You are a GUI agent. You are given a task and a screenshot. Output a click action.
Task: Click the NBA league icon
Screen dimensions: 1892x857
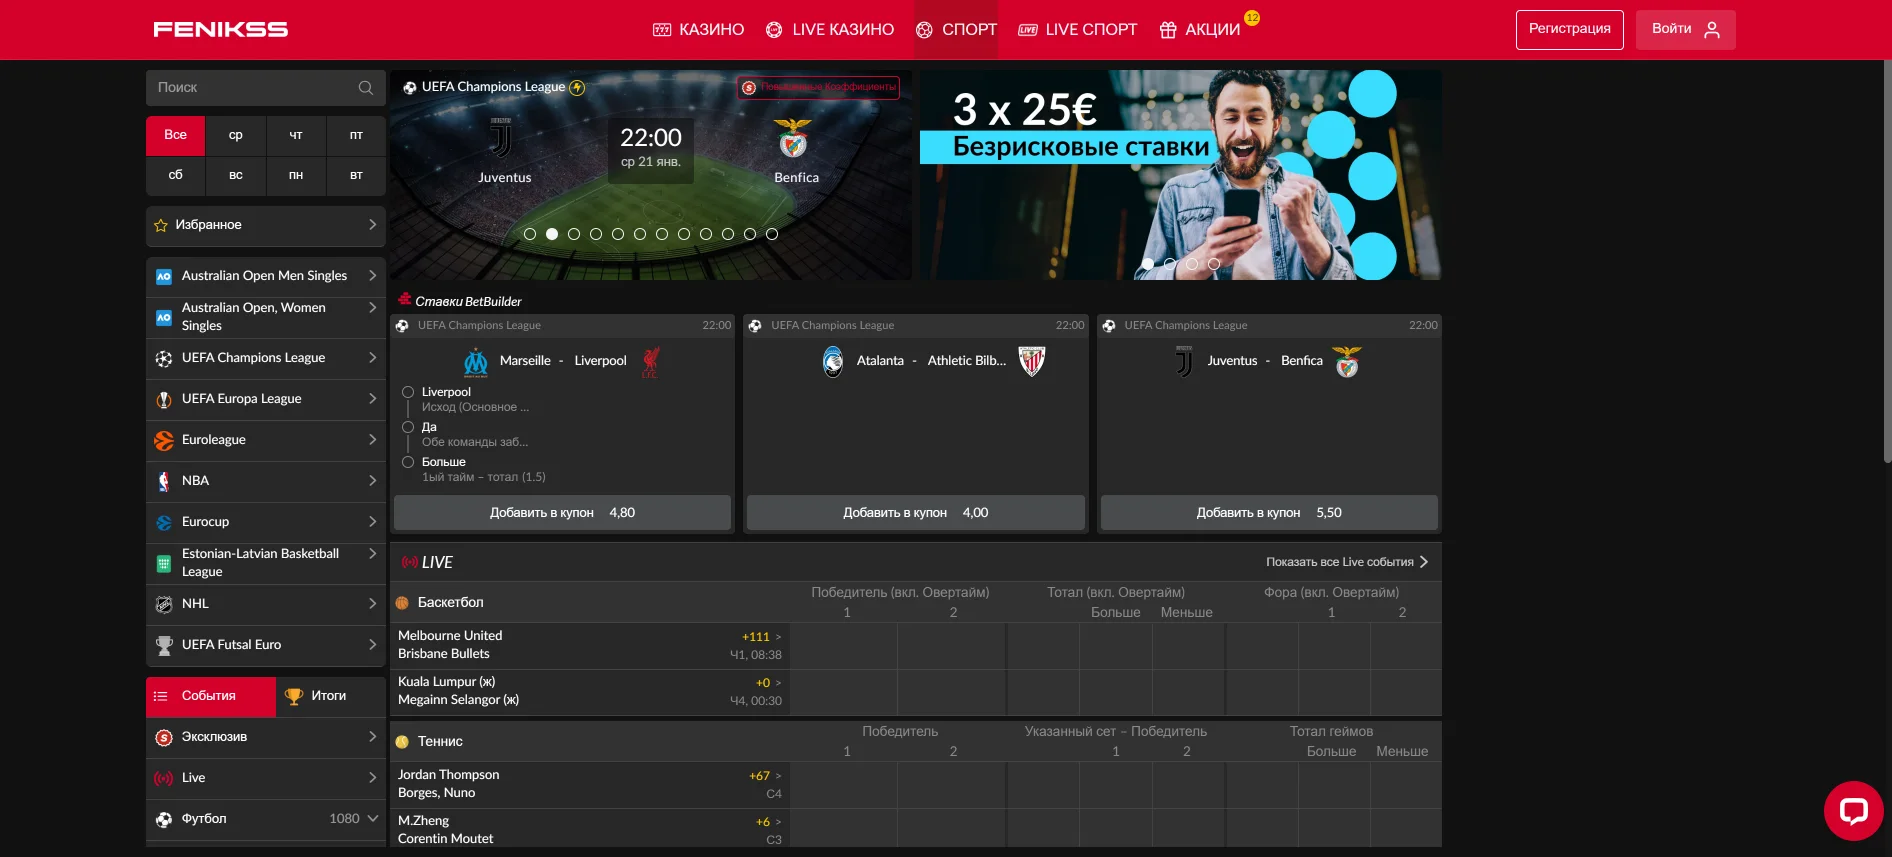[164, 481]
